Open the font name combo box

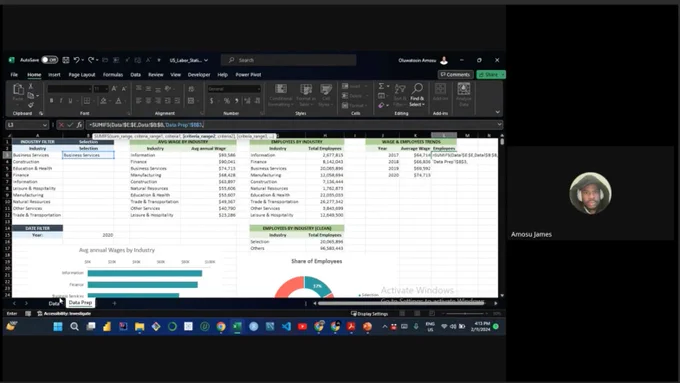[x=69, y=89]
